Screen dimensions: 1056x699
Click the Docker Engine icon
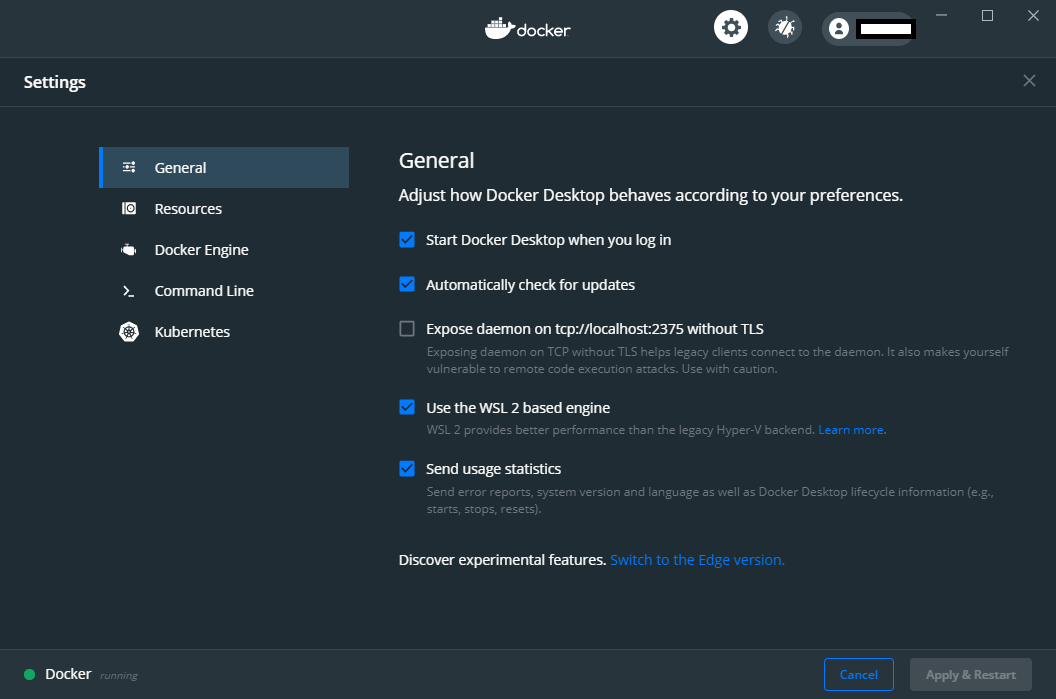pos(129,250)
